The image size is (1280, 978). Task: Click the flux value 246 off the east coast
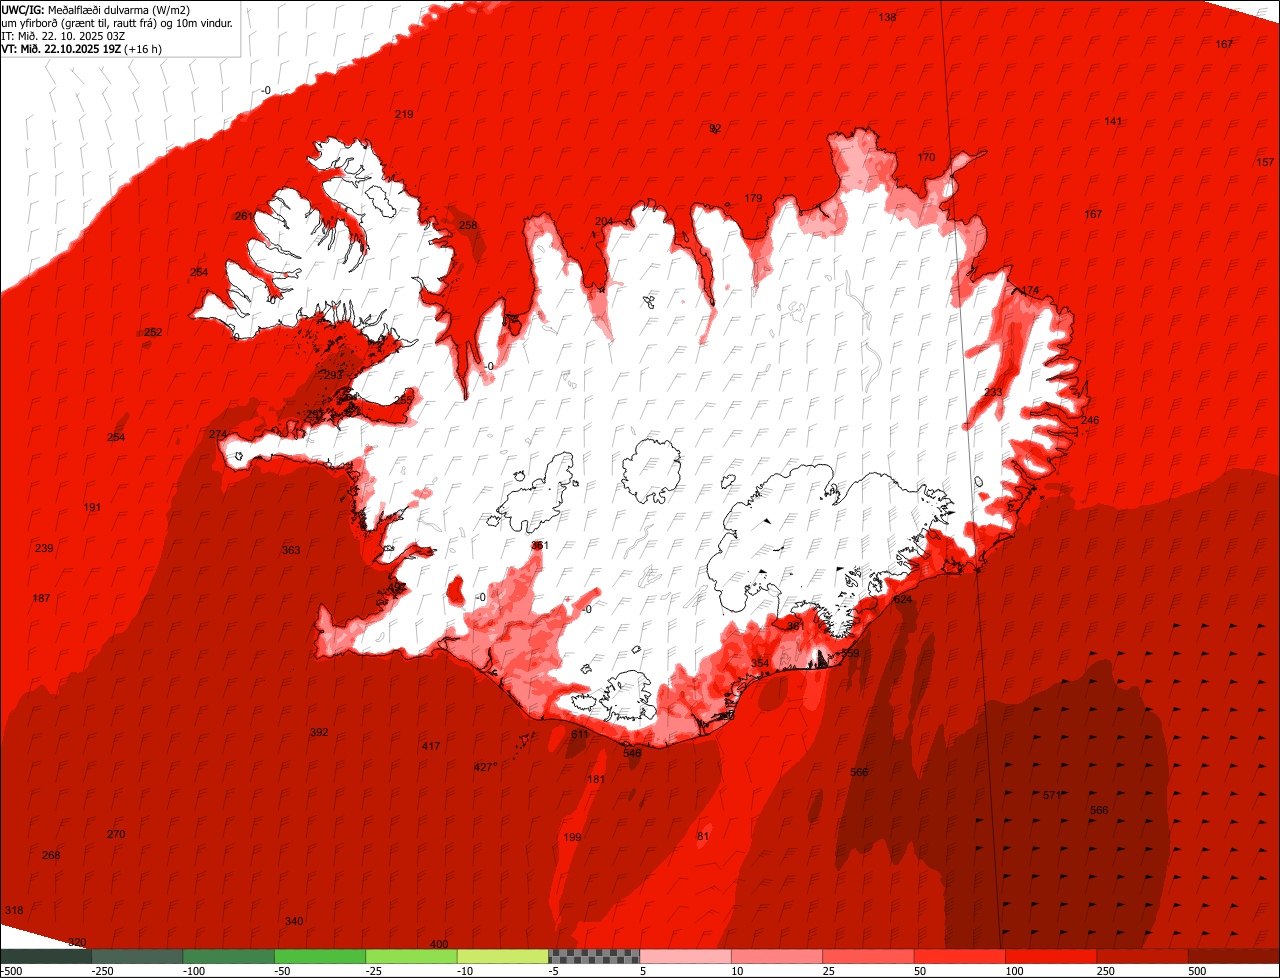[1089, 420]
